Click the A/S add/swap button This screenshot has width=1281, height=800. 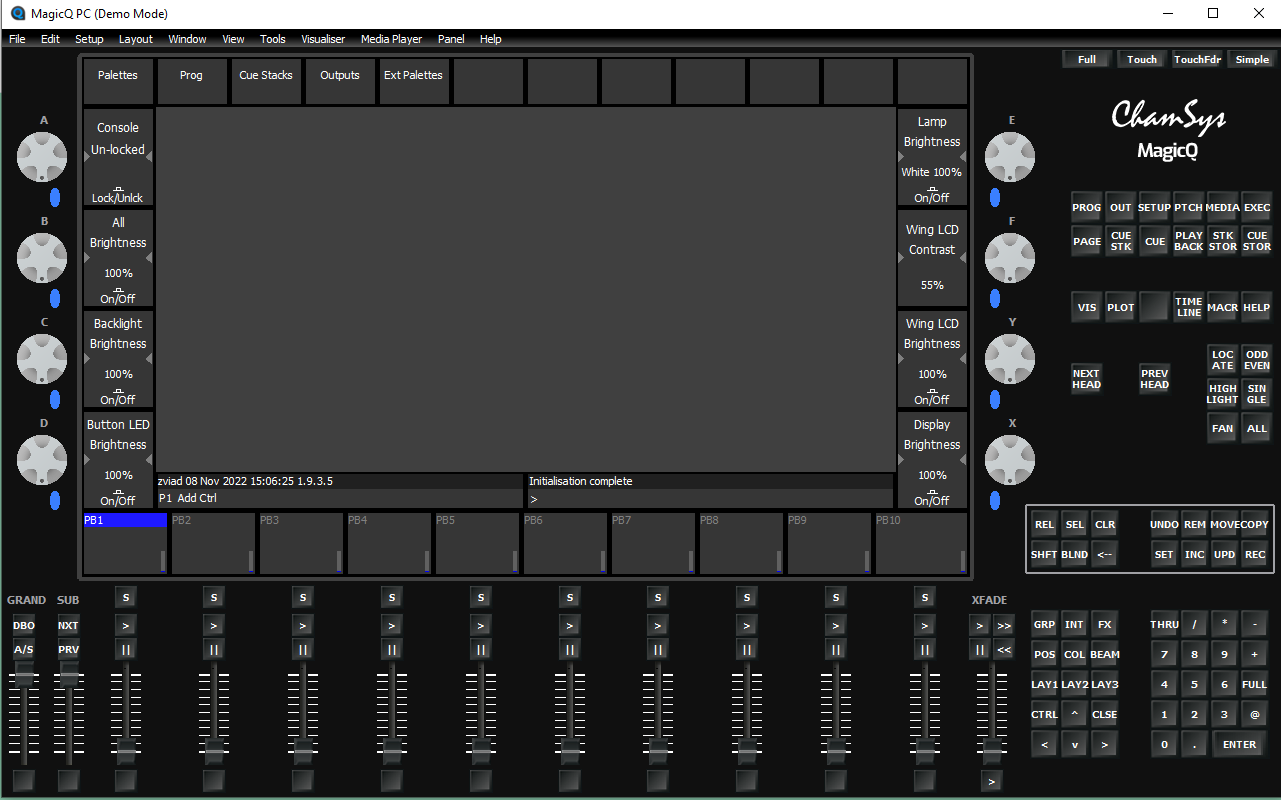tap(24, 650)
